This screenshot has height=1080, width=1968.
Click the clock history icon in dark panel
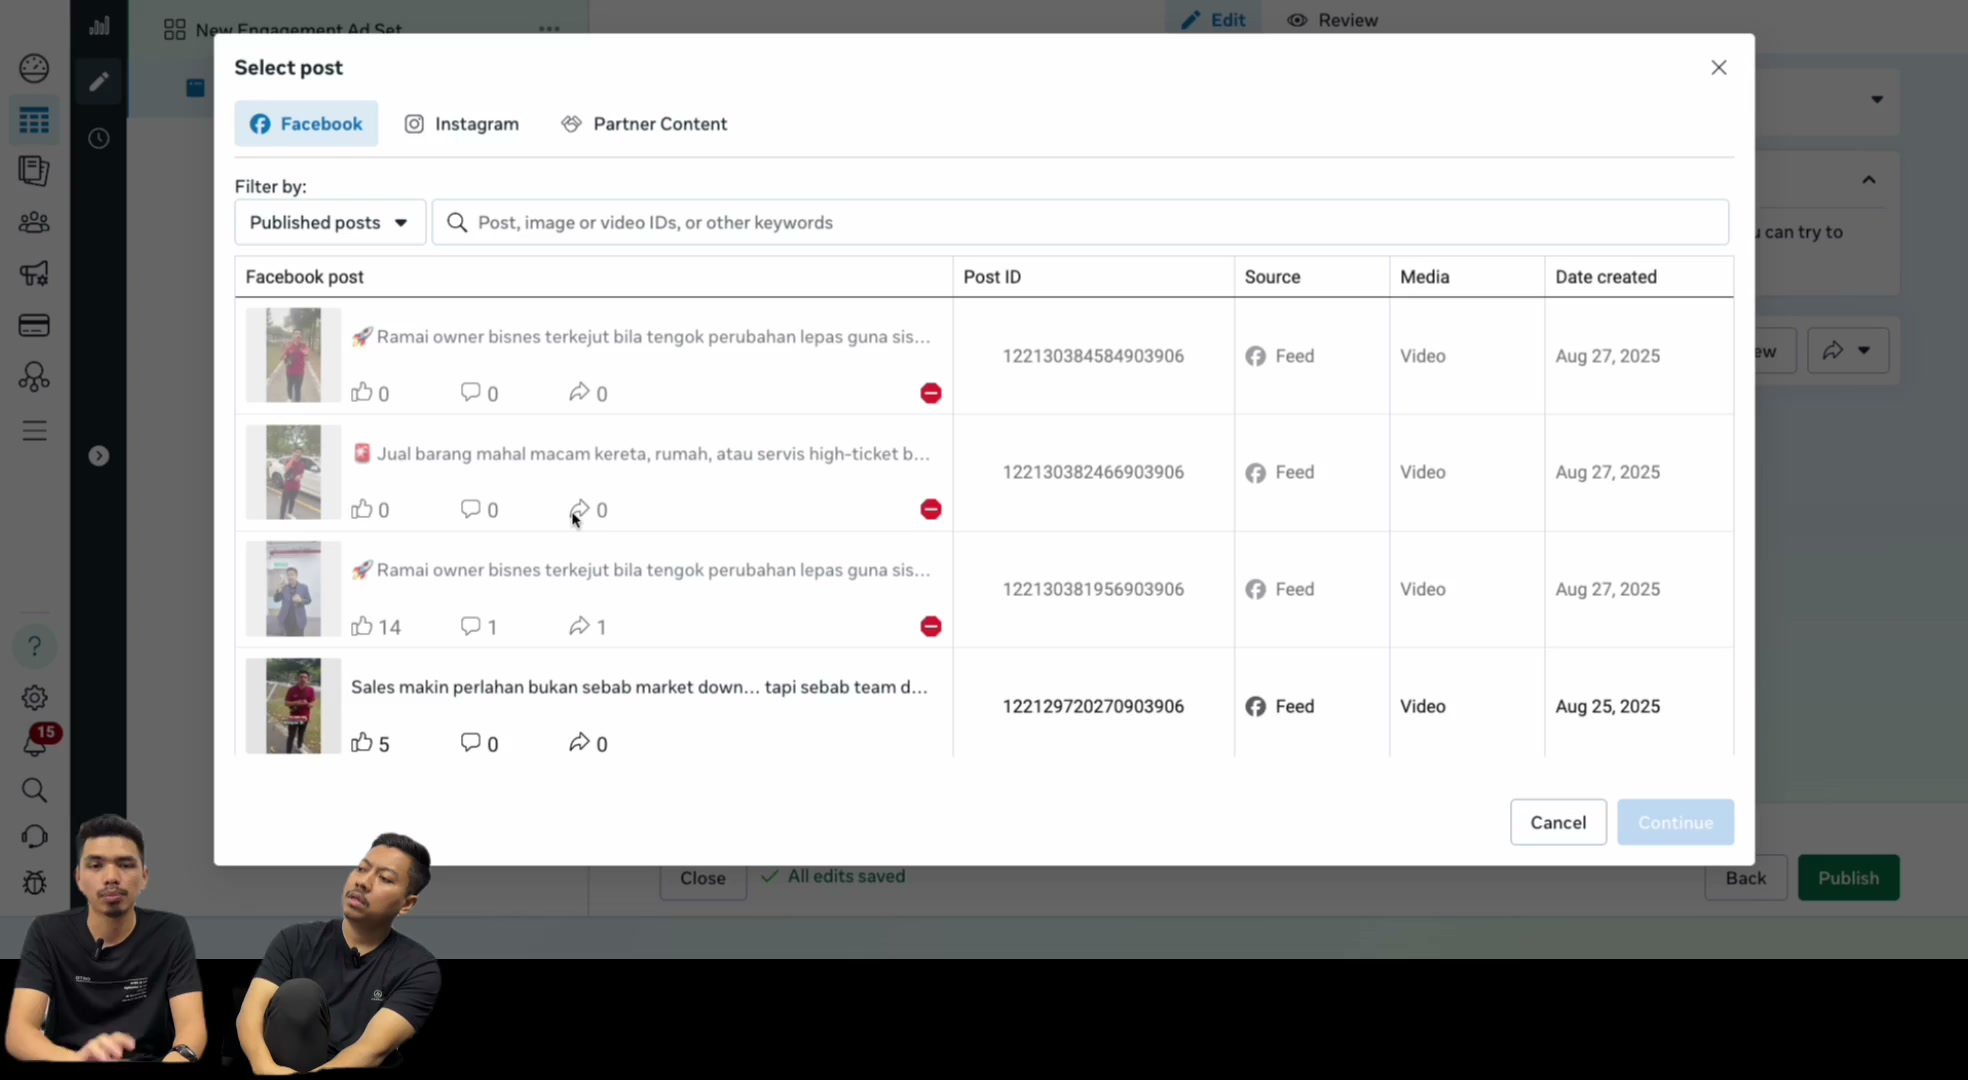point(98,138)
